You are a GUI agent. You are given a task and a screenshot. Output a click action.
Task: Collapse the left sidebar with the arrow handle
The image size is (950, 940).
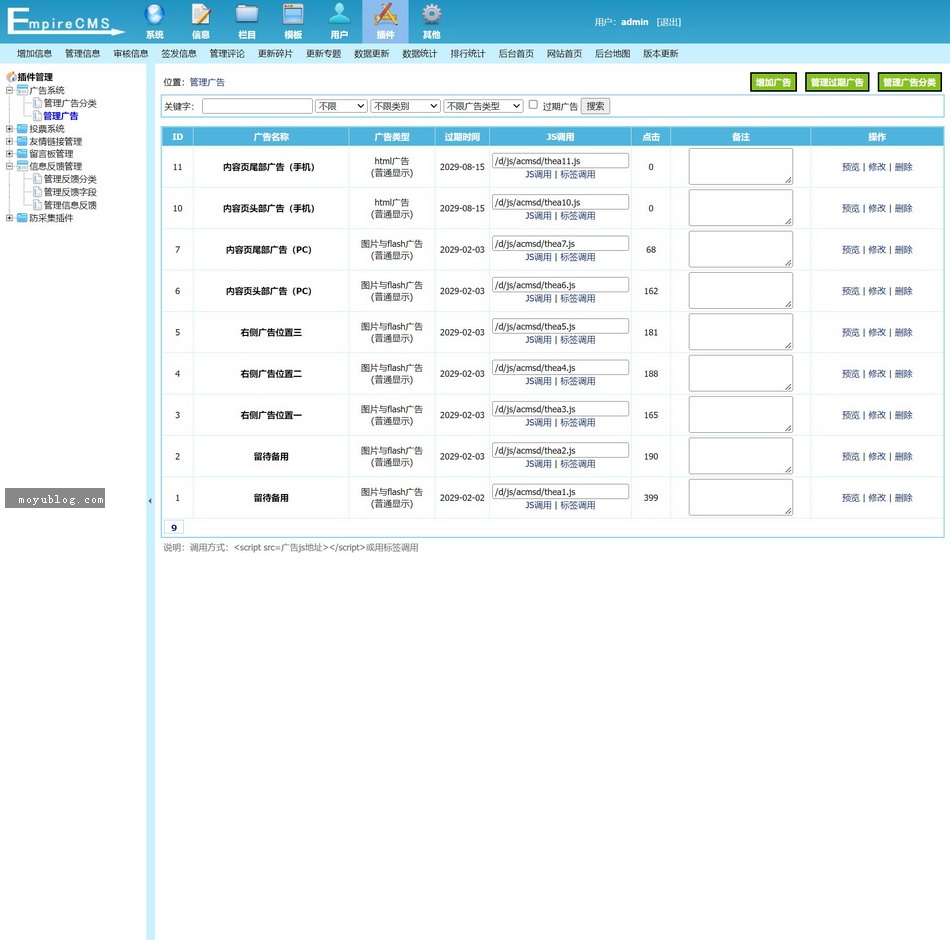[x=150, y=501]
